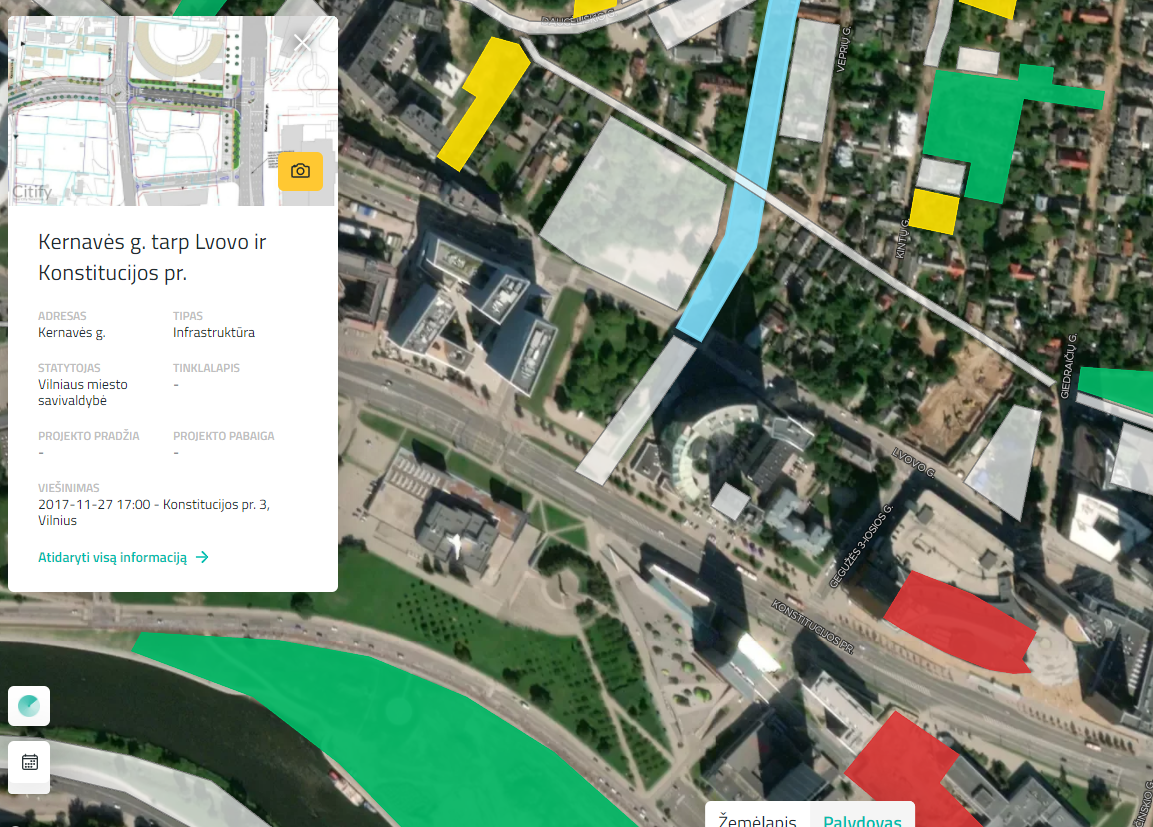Viewport: 1153px width, 827px height.
Task: Click the arrow beside Atidaryti visą informaciją
Action: 202,558
